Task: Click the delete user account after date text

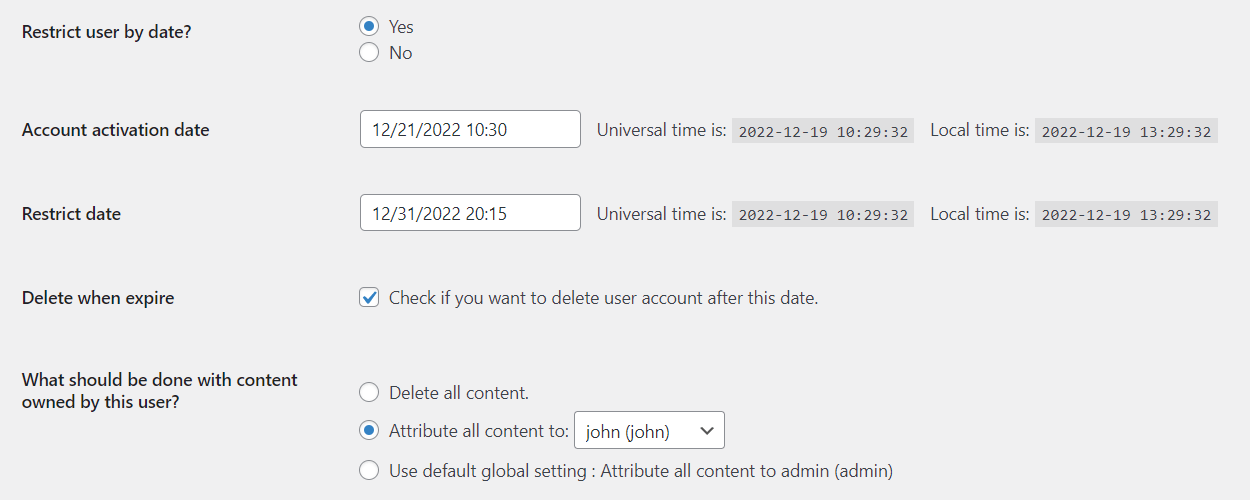Action: pyautogui.click(x=603, y=297)
